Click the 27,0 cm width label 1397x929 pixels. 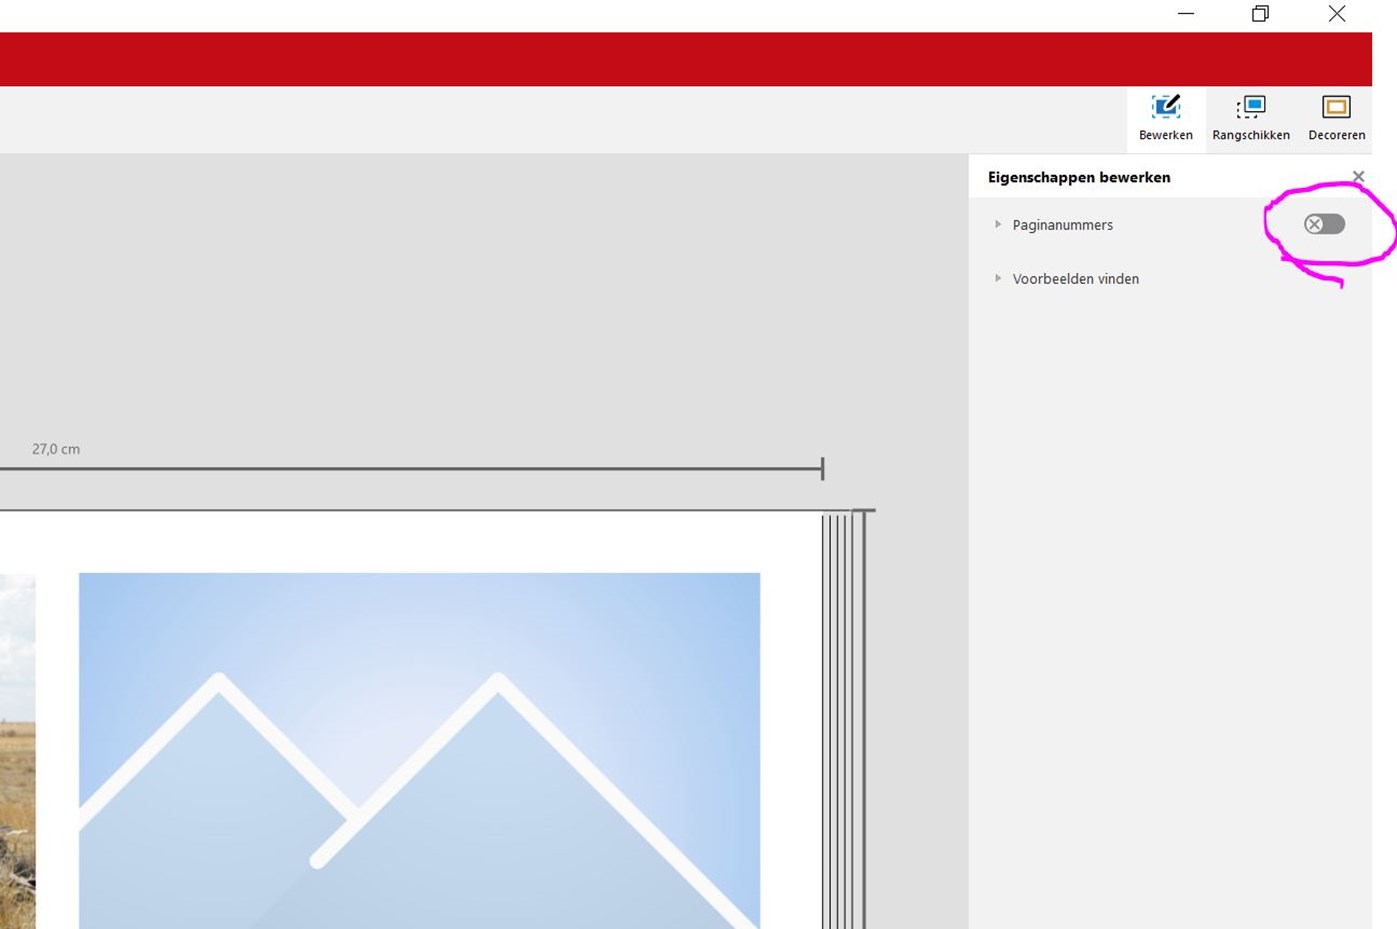coord(56,449)
